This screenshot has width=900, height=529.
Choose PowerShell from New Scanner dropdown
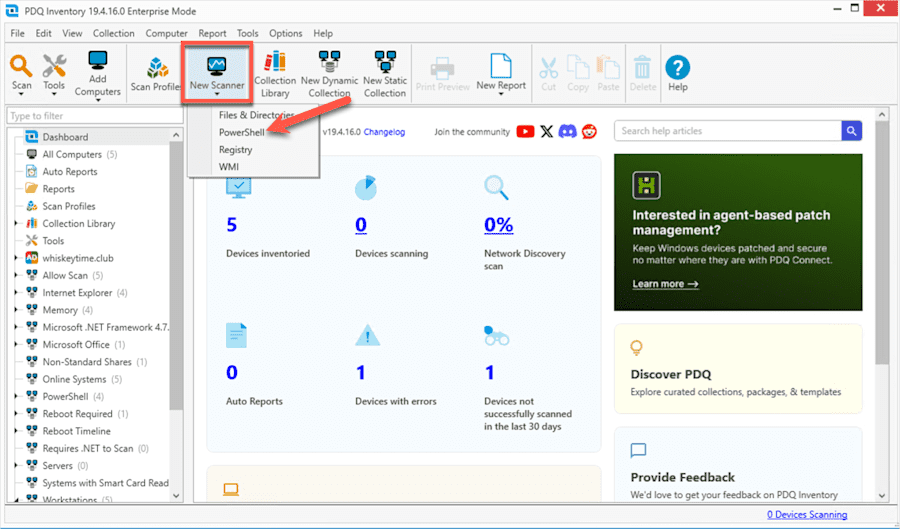242,132
